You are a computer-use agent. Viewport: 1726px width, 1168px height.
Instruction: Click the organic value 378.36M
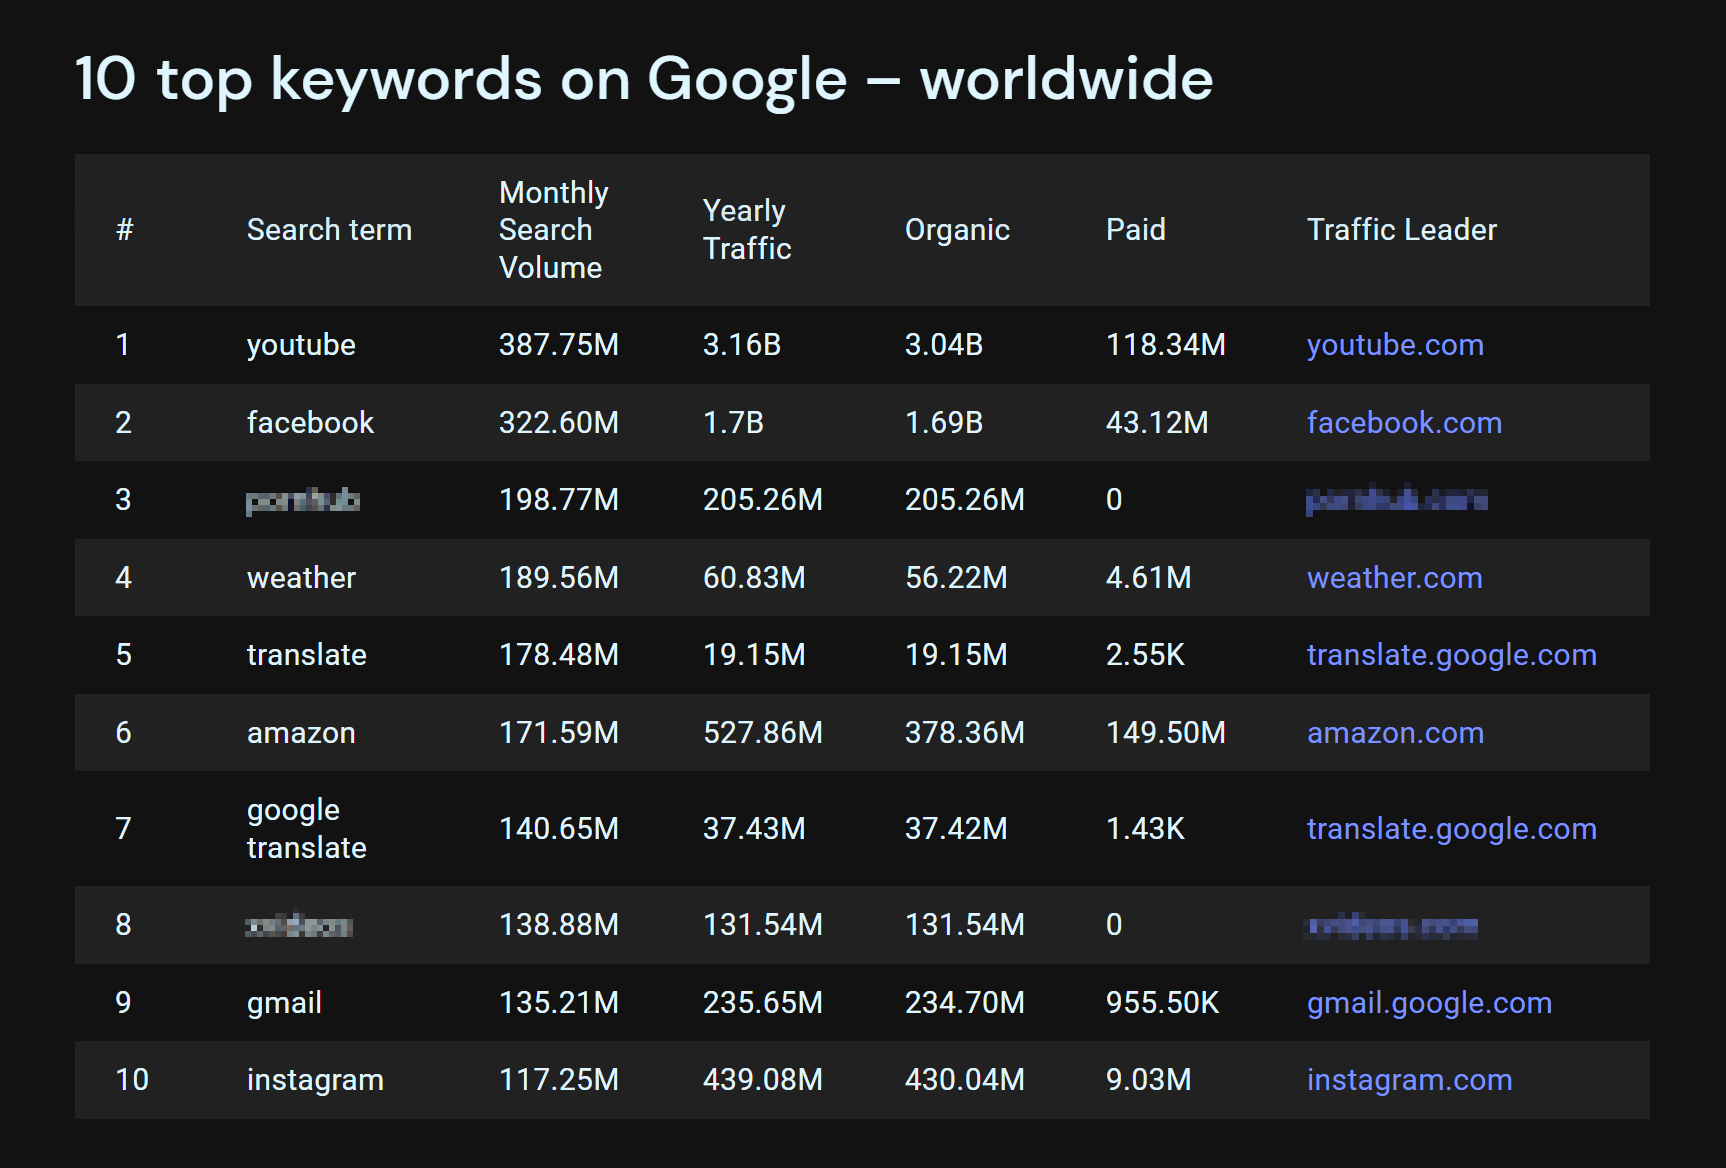click(965, 733)
